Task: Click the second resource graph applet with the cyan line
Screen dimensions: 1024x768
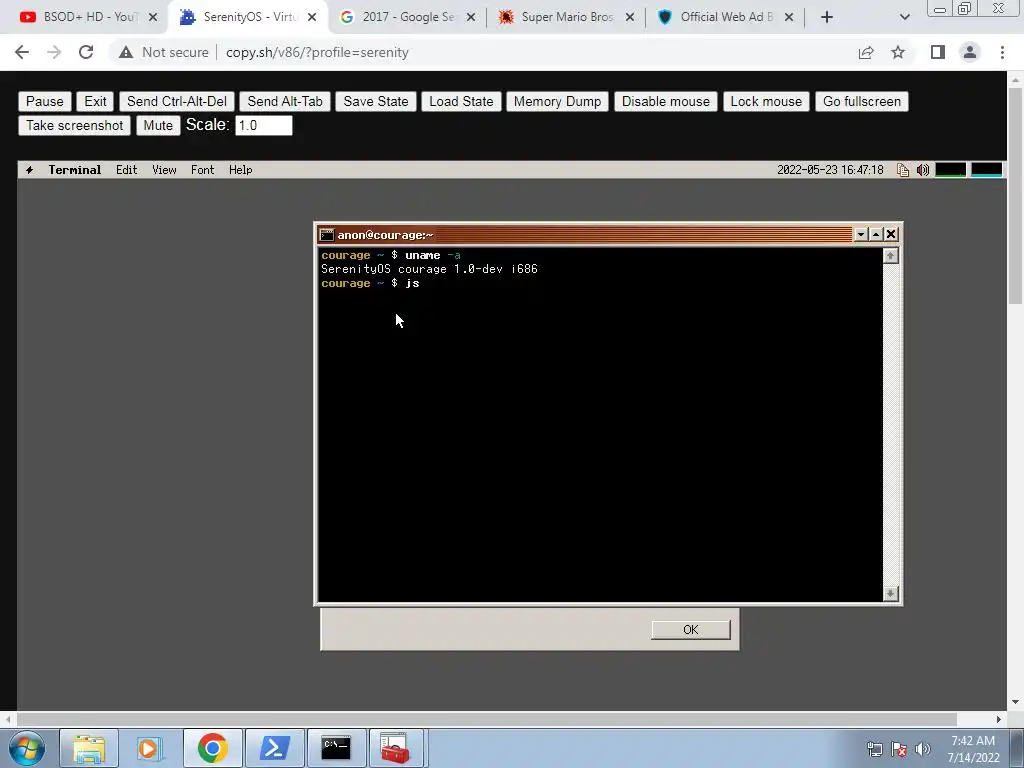Action: pos(986,170)
